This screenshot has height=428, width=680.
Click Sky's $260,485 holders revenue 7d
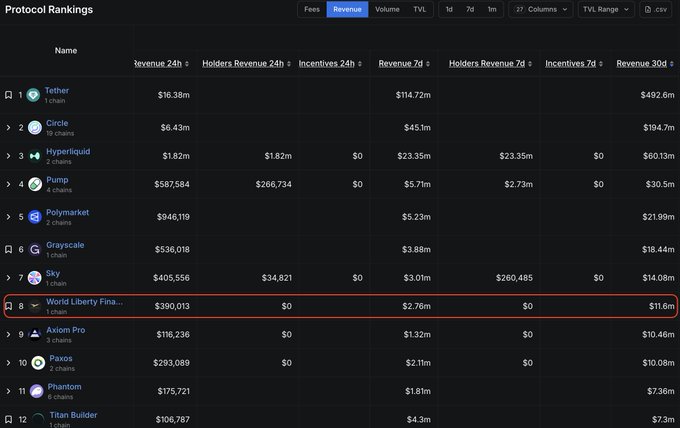[514, 278]
